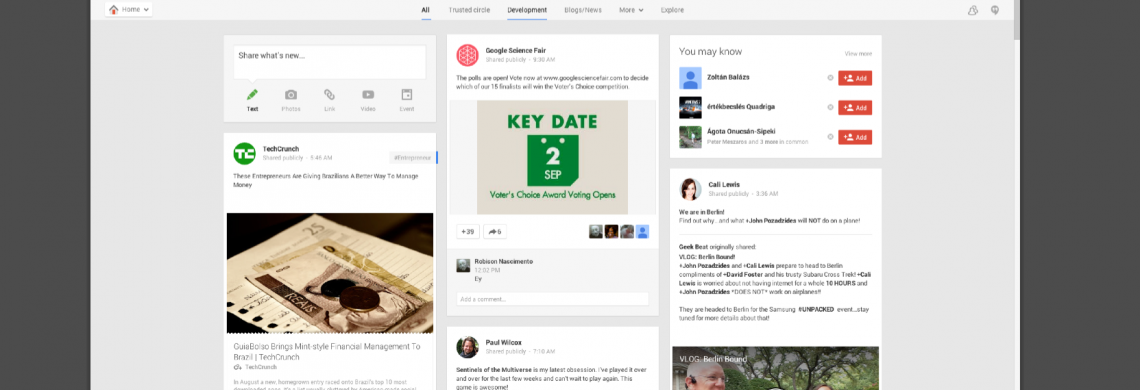Open Zoltán Balázs profile avatar

pyautogui.click(x=690, y=78)
